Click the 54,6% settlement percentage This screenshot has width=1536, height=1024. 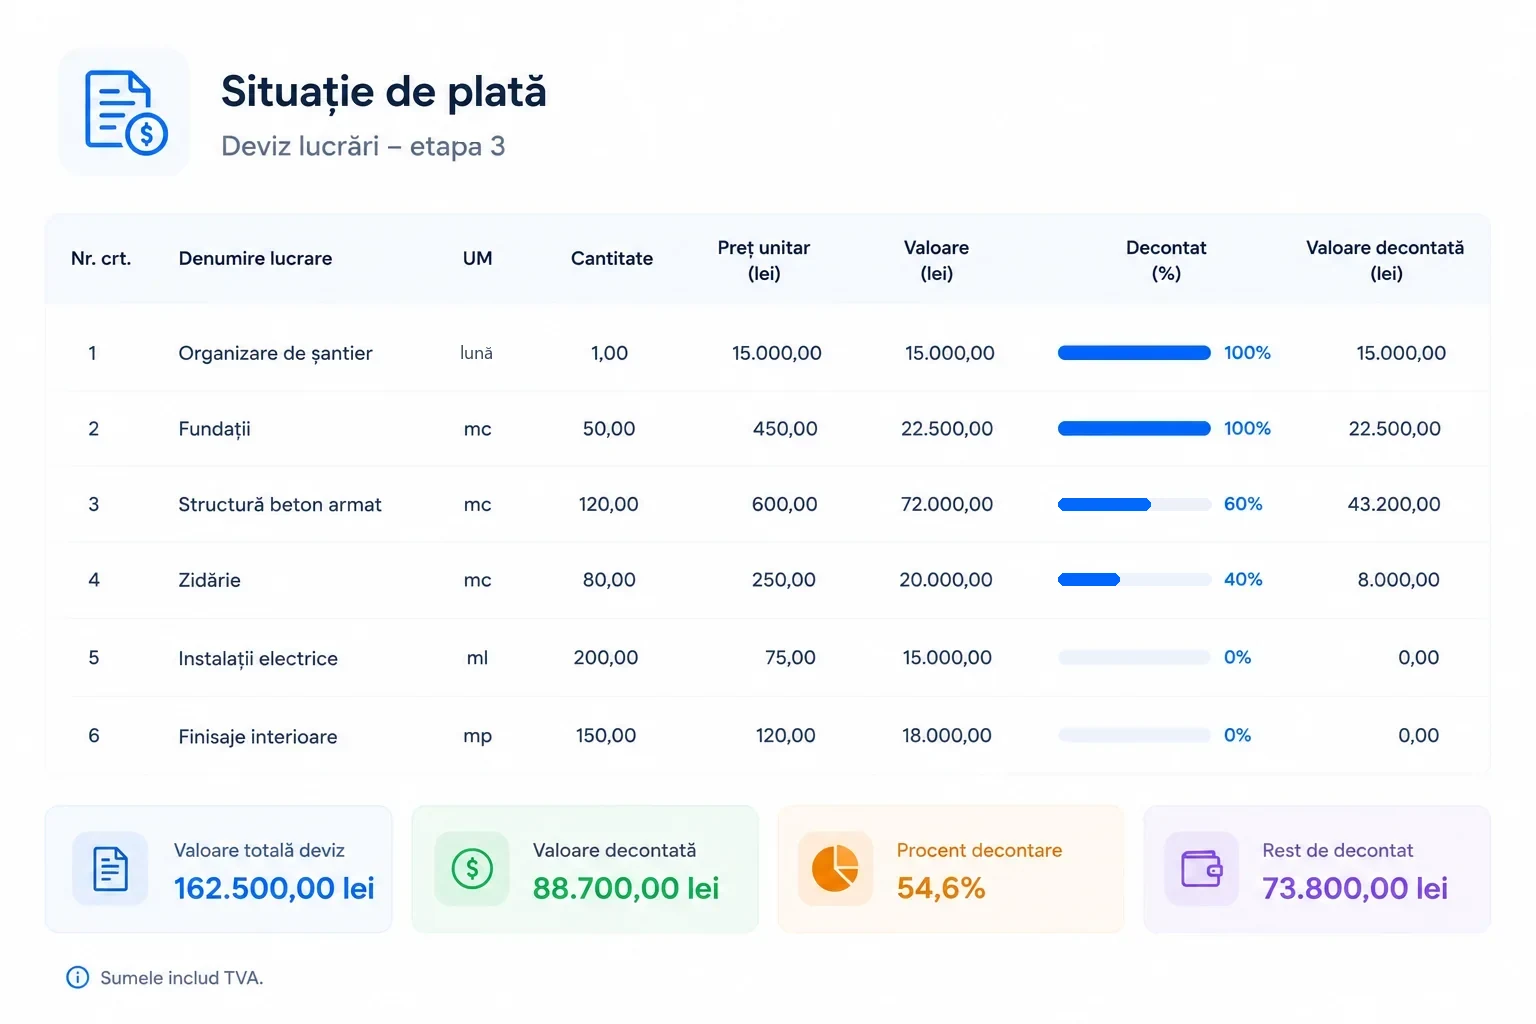tap(941, 888)
